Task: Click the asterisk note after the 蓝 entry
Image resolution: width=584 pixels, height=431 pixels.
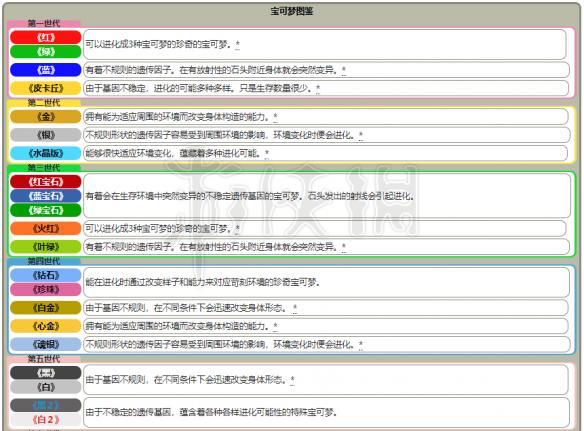Action: pos(343,70)
